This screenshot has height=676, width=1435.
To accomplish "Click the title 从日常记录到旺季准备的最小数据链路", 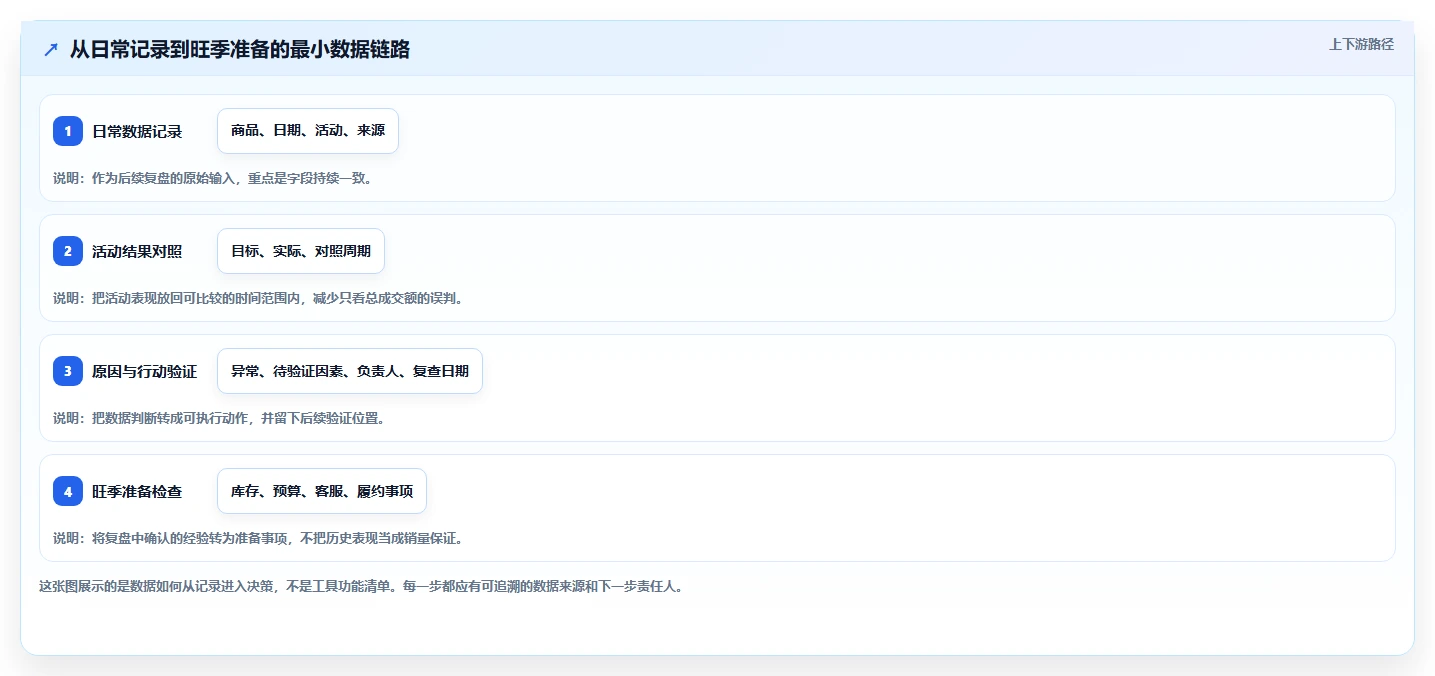I will click(240, 49).
